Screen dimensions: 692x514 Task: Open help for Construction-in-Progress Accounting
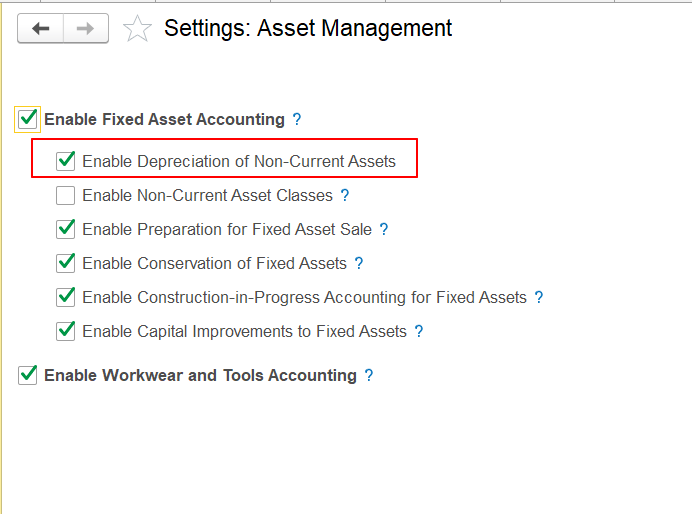tap(539, 298)
